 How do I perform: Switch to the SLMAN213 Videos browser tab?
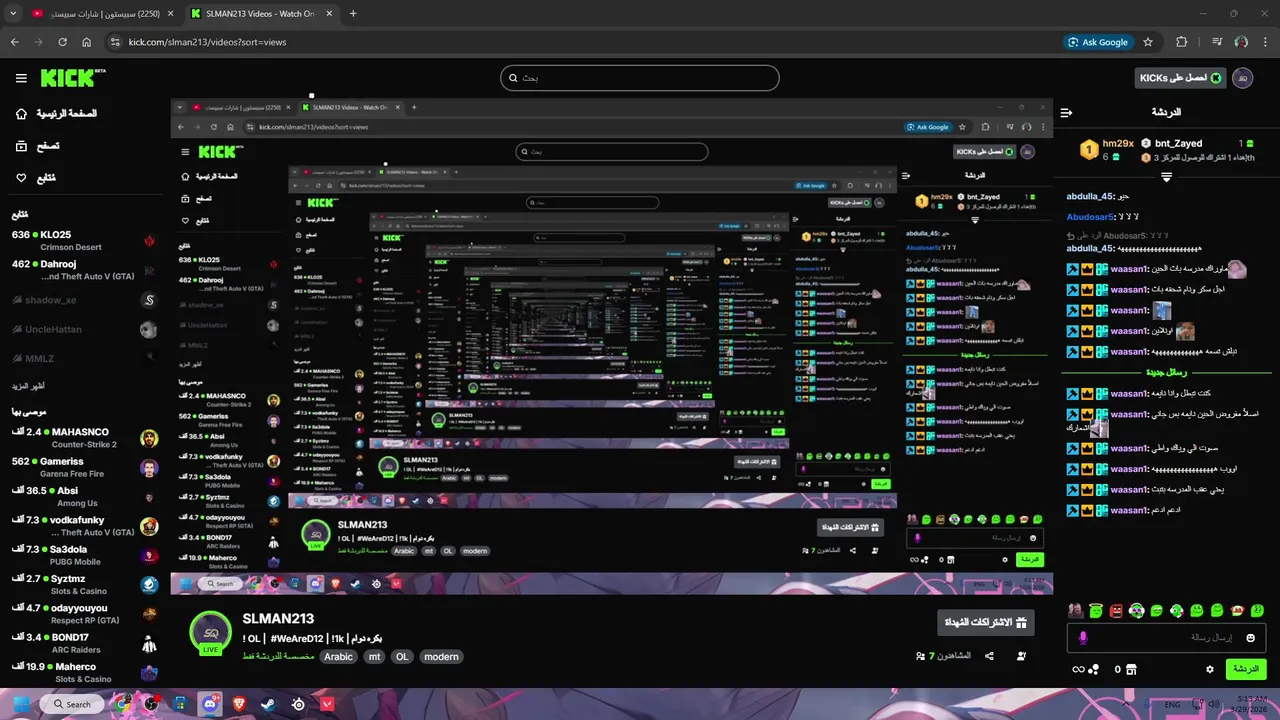[x=262, y=14]
